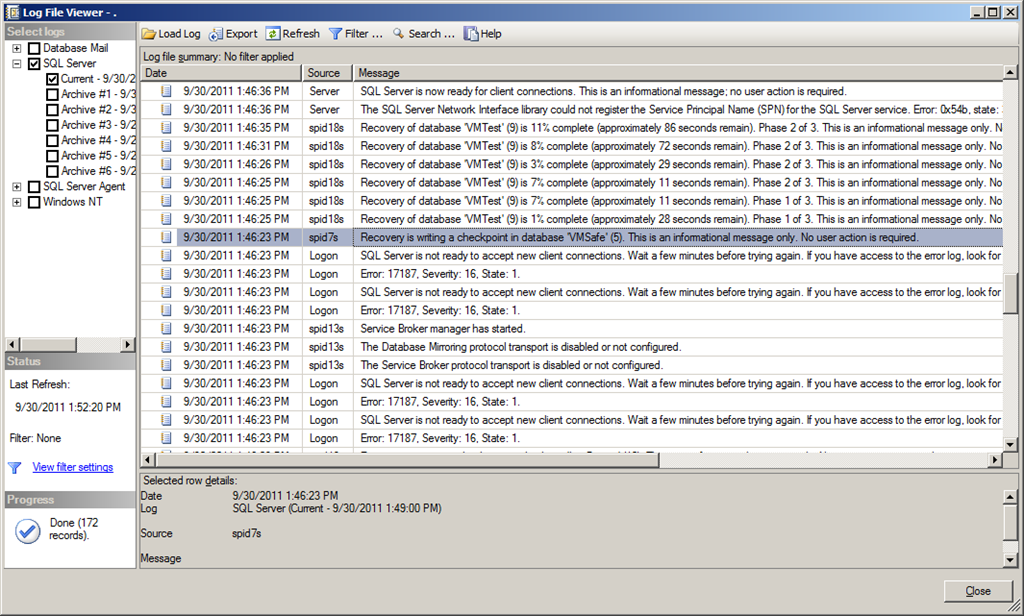Viewport: 1024px width, 616px height.
Task: Click the Done progress checkmark icon
Action: click(27, 531)
